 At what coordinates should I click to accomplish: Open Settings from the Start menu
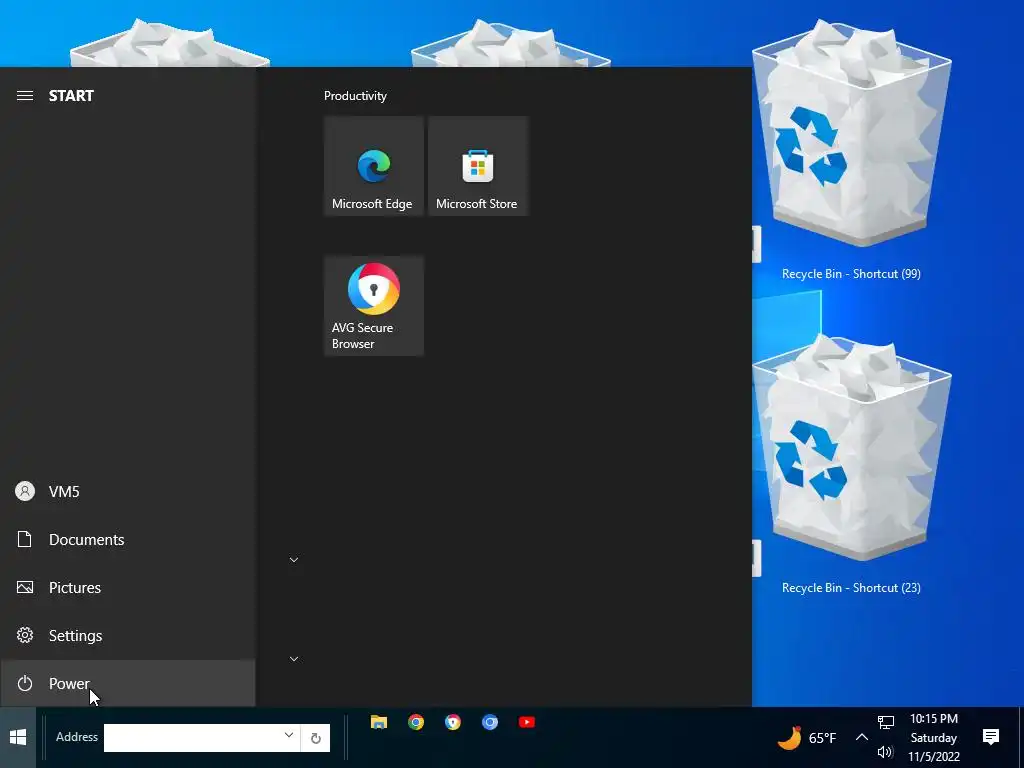click(127, 635)
